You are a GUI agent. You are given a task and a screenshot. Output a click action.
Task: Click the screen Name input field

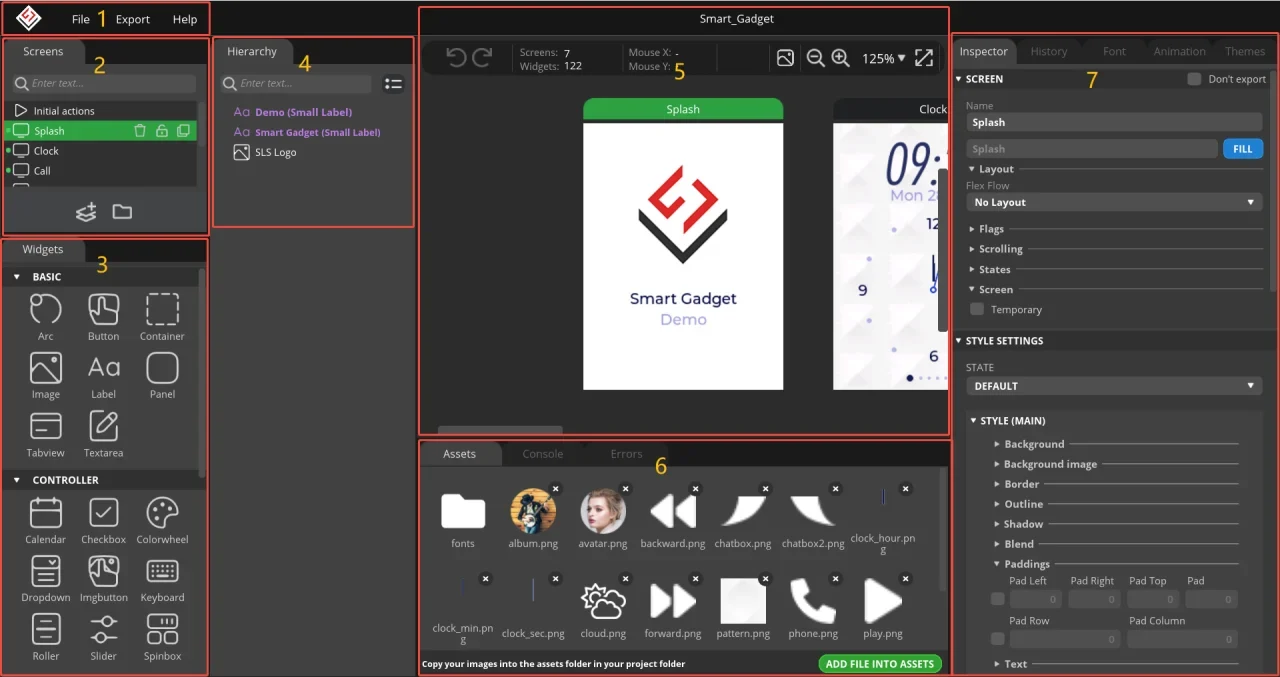point(1114,122)
